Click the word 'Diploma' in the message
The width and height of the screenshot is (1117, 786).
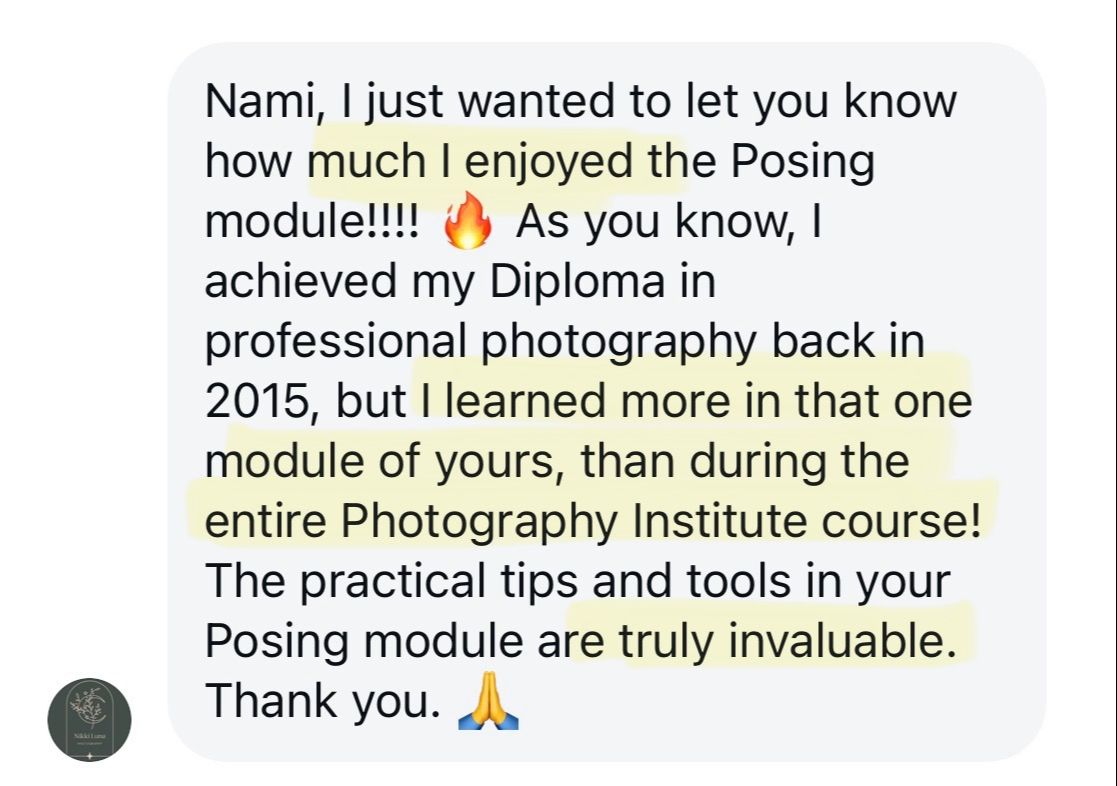point(577,282)
